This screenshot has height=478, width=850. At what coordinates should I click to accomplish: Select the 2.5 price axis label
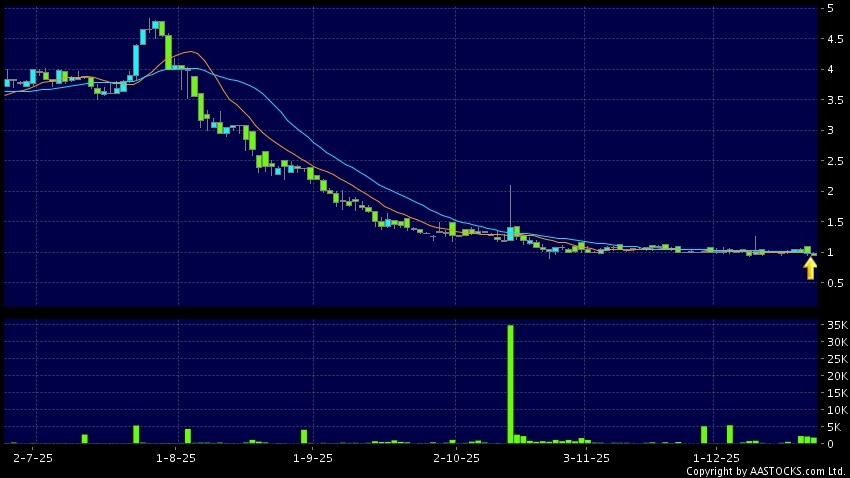pos(832,161)
